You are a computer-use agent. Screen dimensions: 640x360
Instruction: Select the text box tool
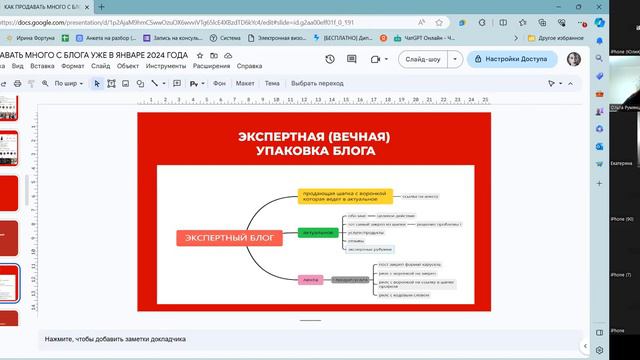[x=111, y=84]
